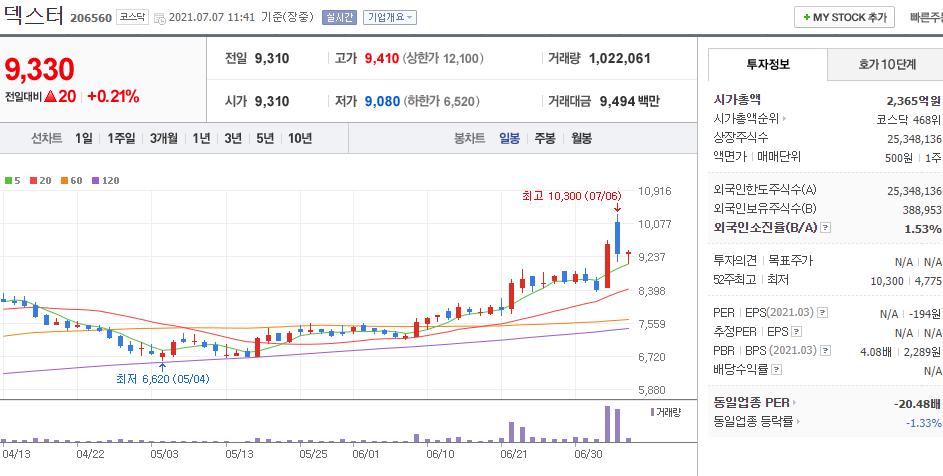The image size is (943, 476).
Task: Click 투자의견 label
Action: click(735, 261)
